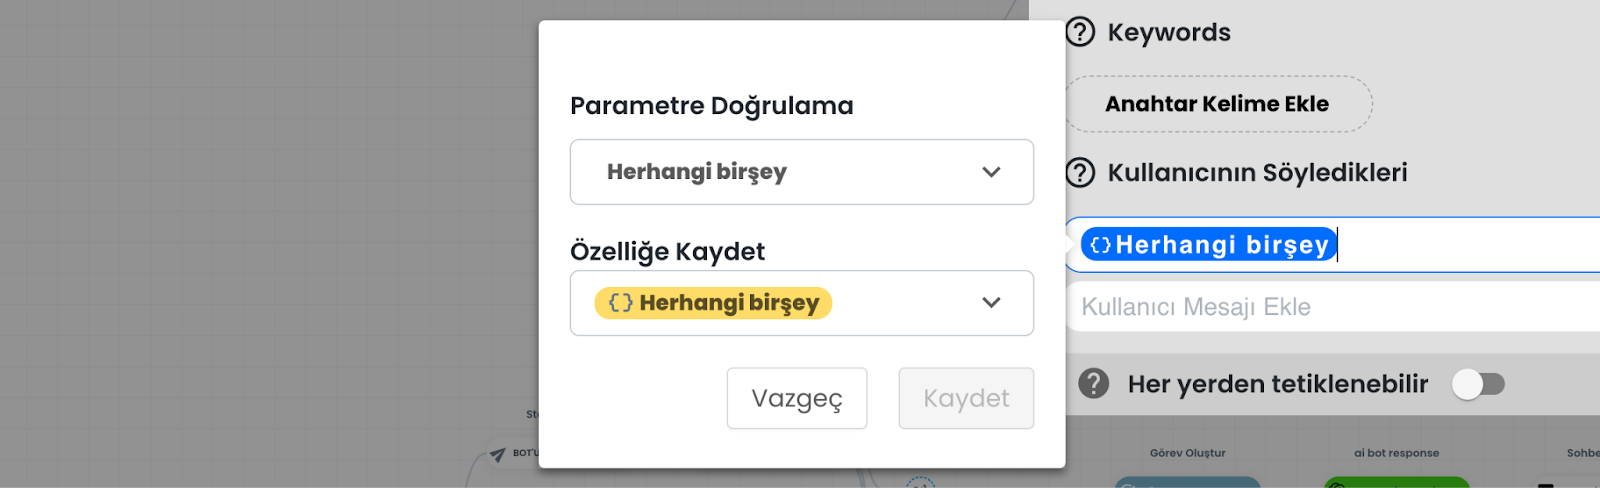
Task: Click the Görev Oluştur node label
Action: [x=1187, y=453]
